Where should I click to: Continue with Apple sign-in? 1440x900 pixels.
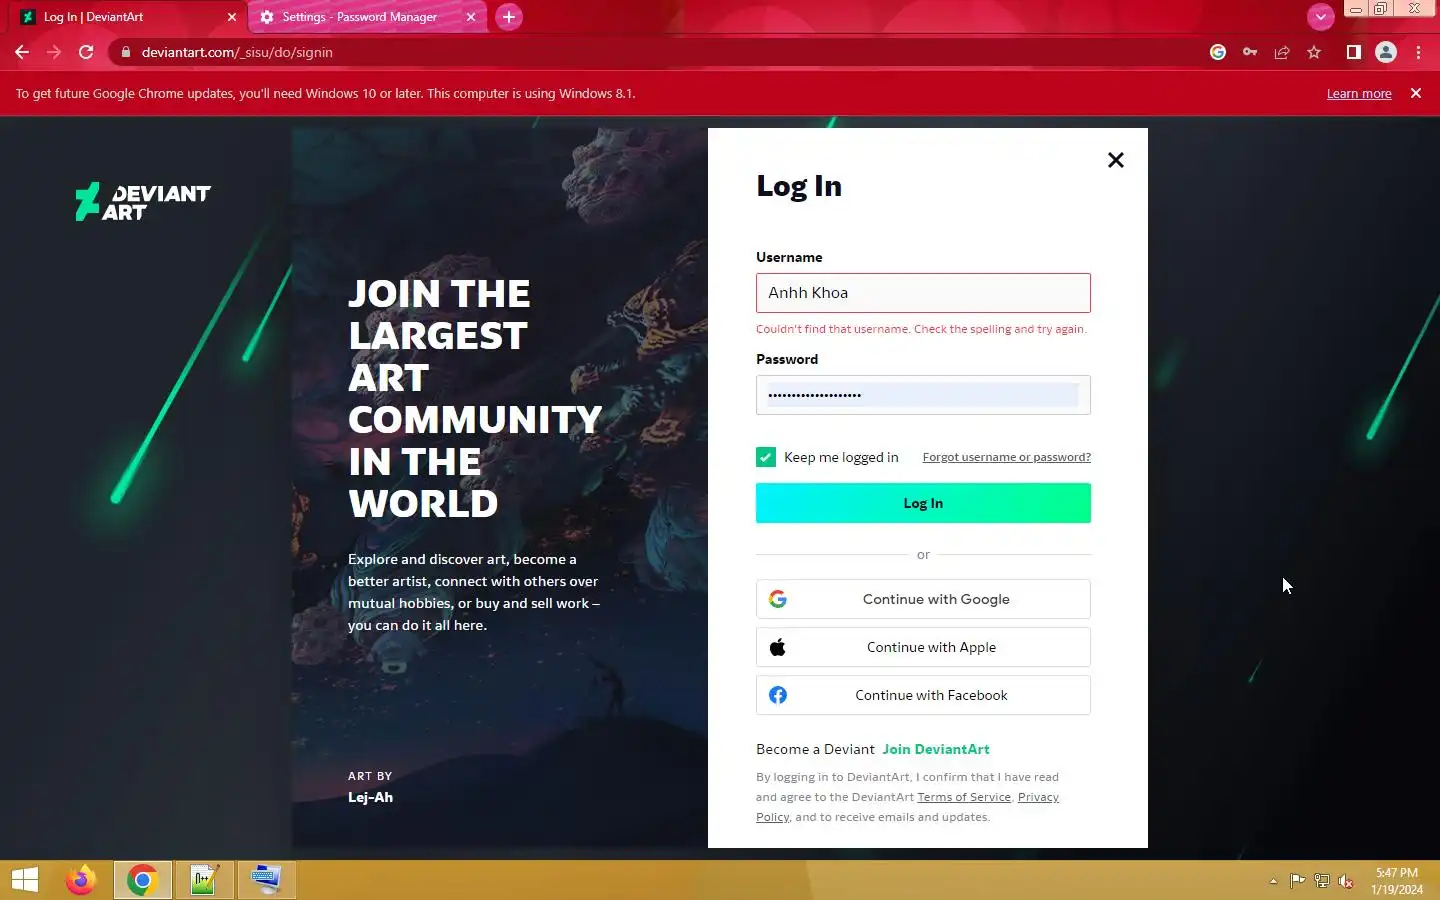click(x=923, y=647)
